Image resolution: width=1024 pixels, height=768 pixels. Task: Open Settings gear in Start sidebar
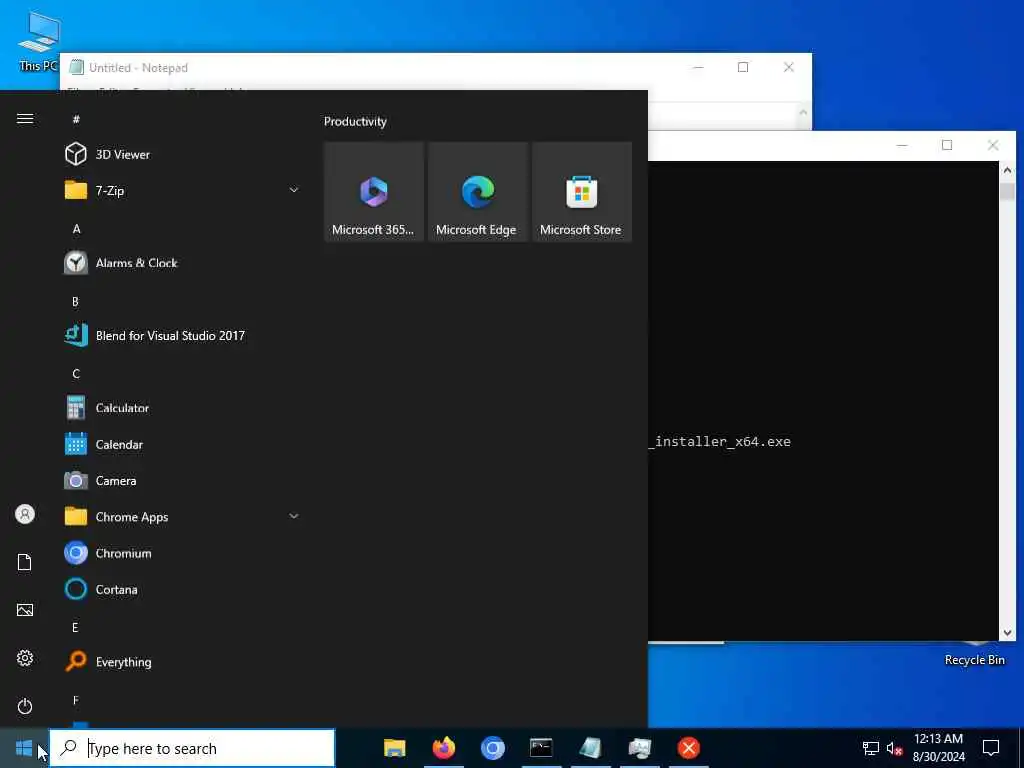click(x=25, y=658)
